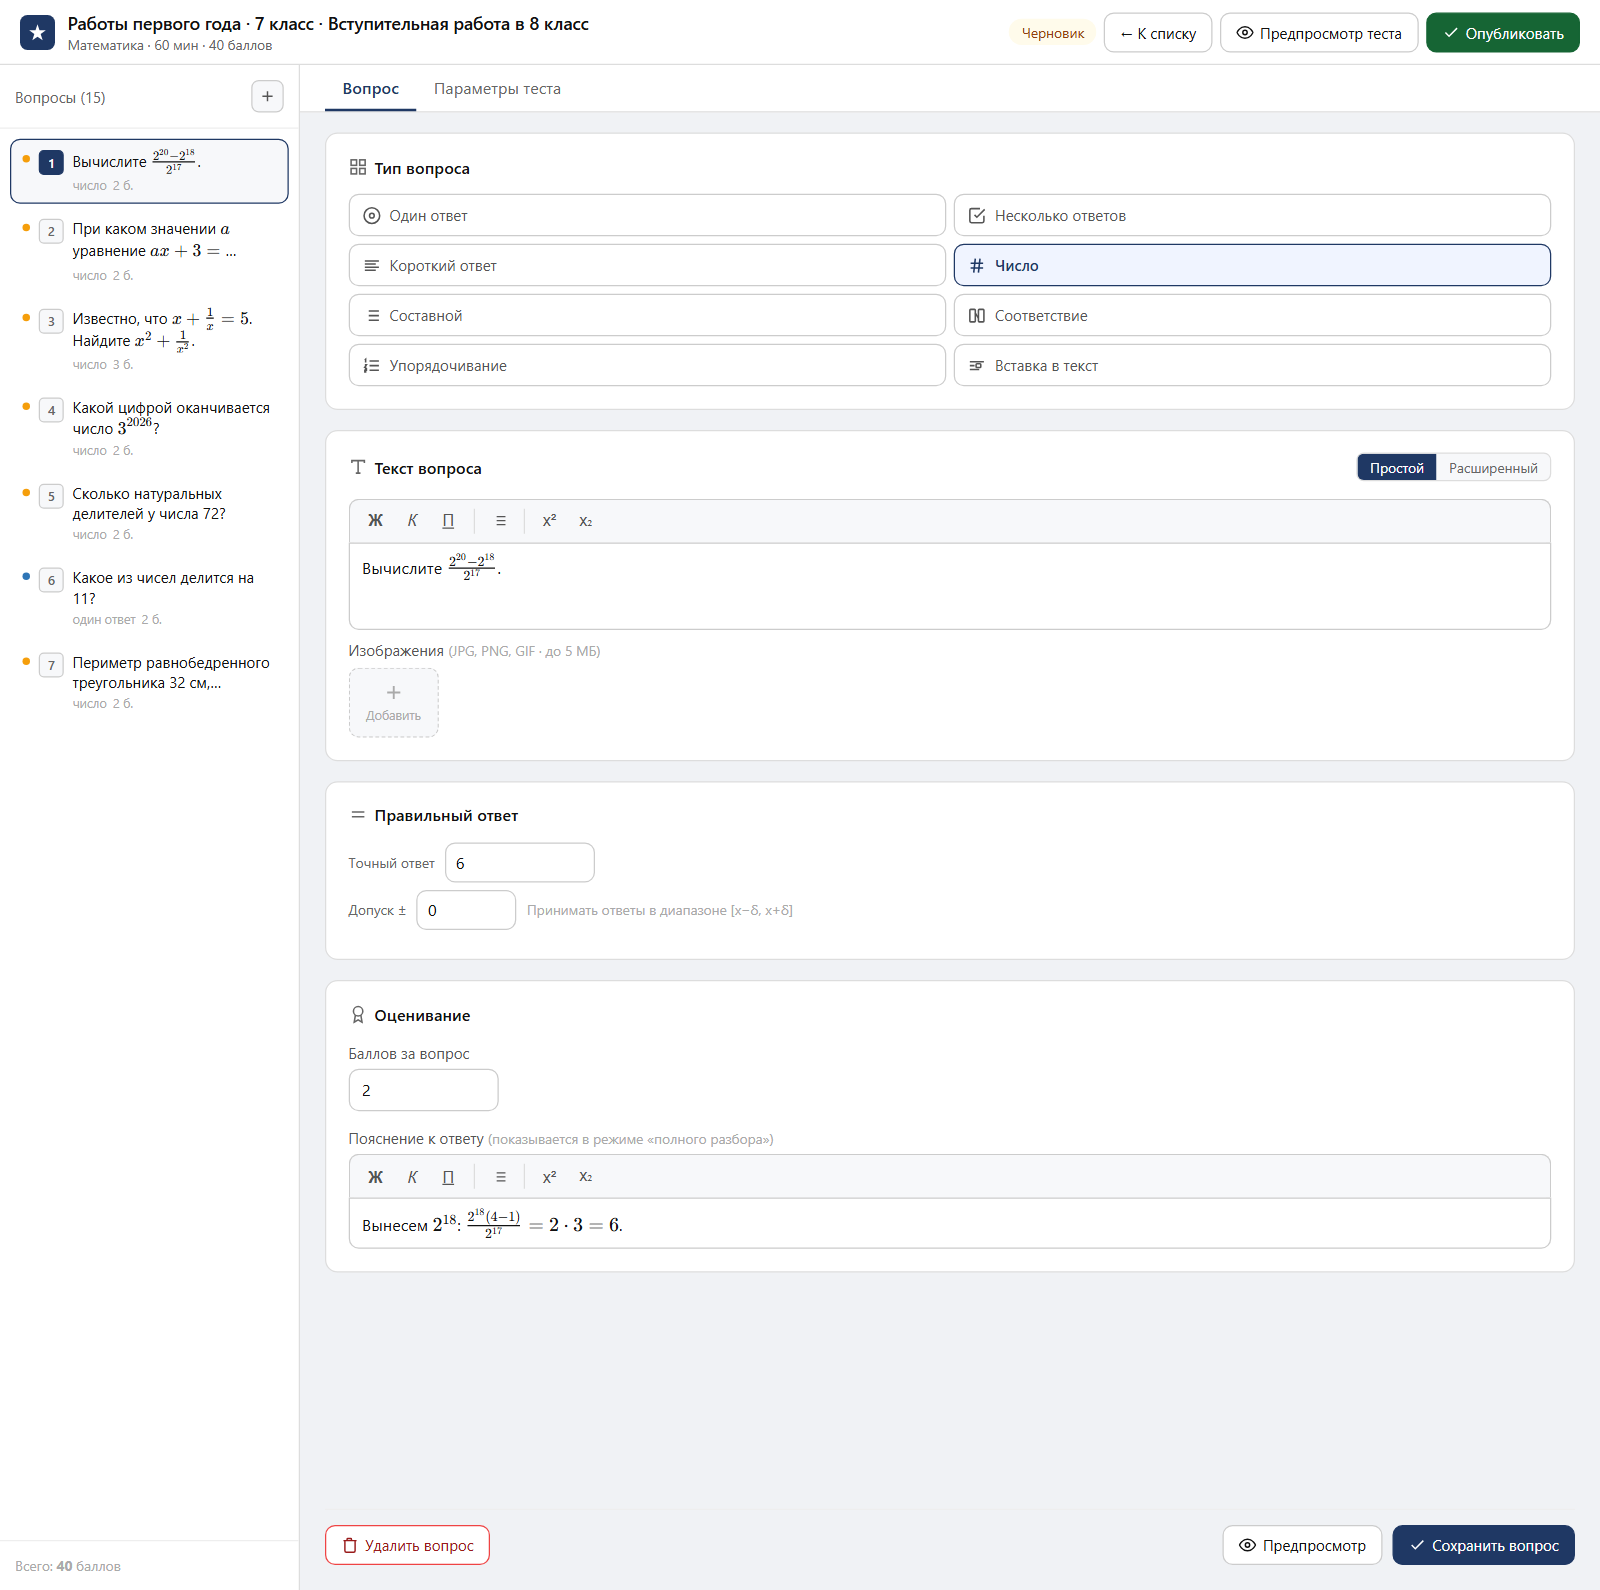
Task: Apply superscript in explanation toolbar
Action: [549, 1177]
